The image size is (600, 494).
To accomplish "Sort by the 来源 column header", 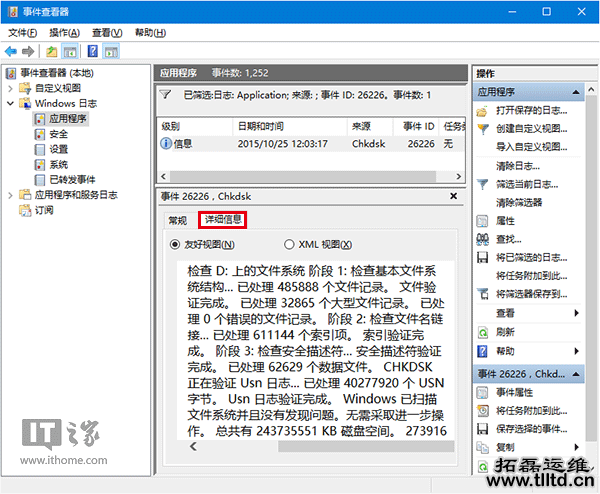I will [370, 126].
